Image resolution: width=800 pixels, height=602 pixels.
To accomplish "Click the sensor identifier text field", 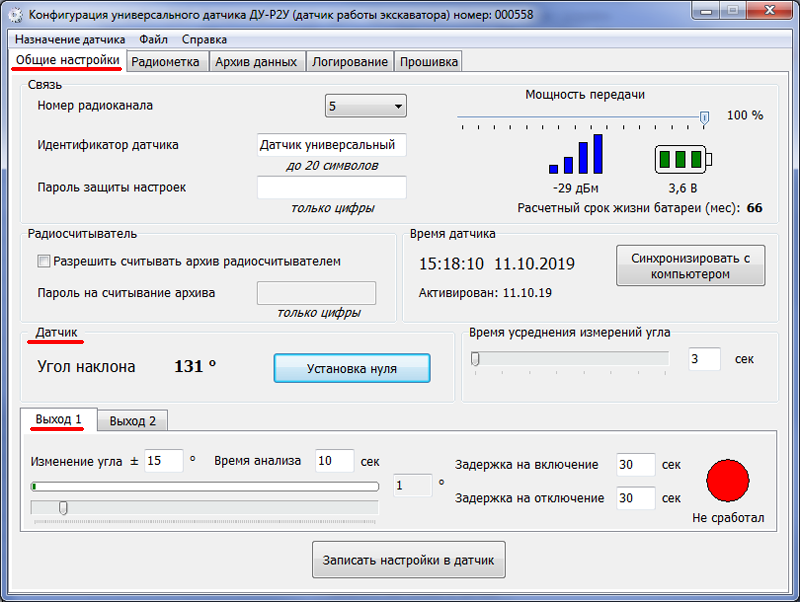I will 332,145.
